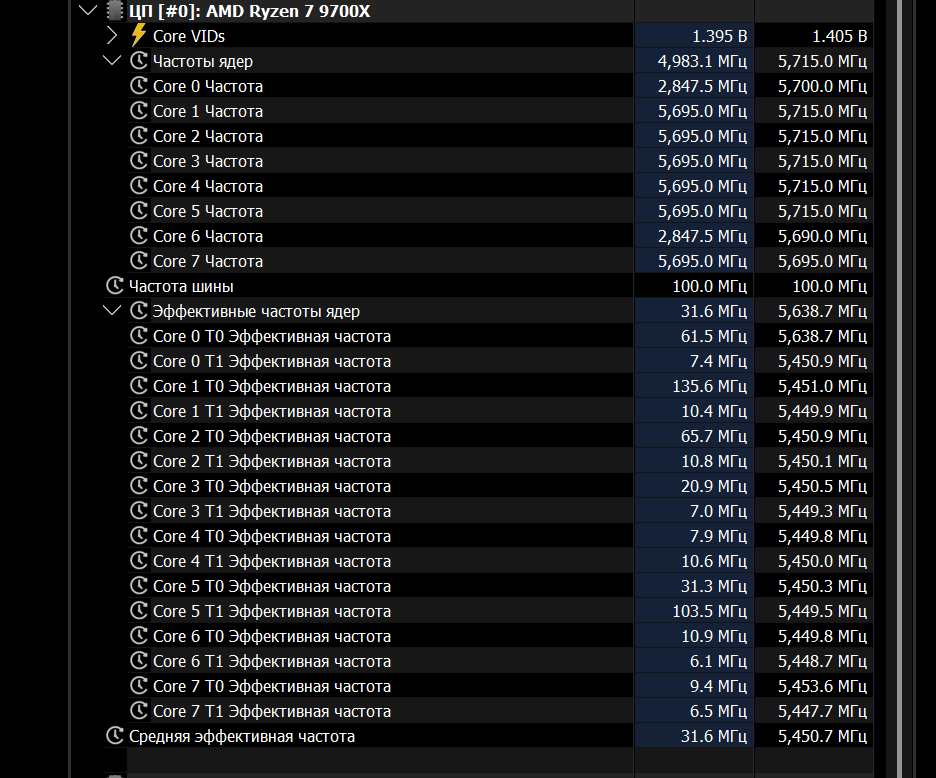
Task: Click the clock icon of Core 0 T1 Эффективная частота
Action: click(x=138, y=361)
